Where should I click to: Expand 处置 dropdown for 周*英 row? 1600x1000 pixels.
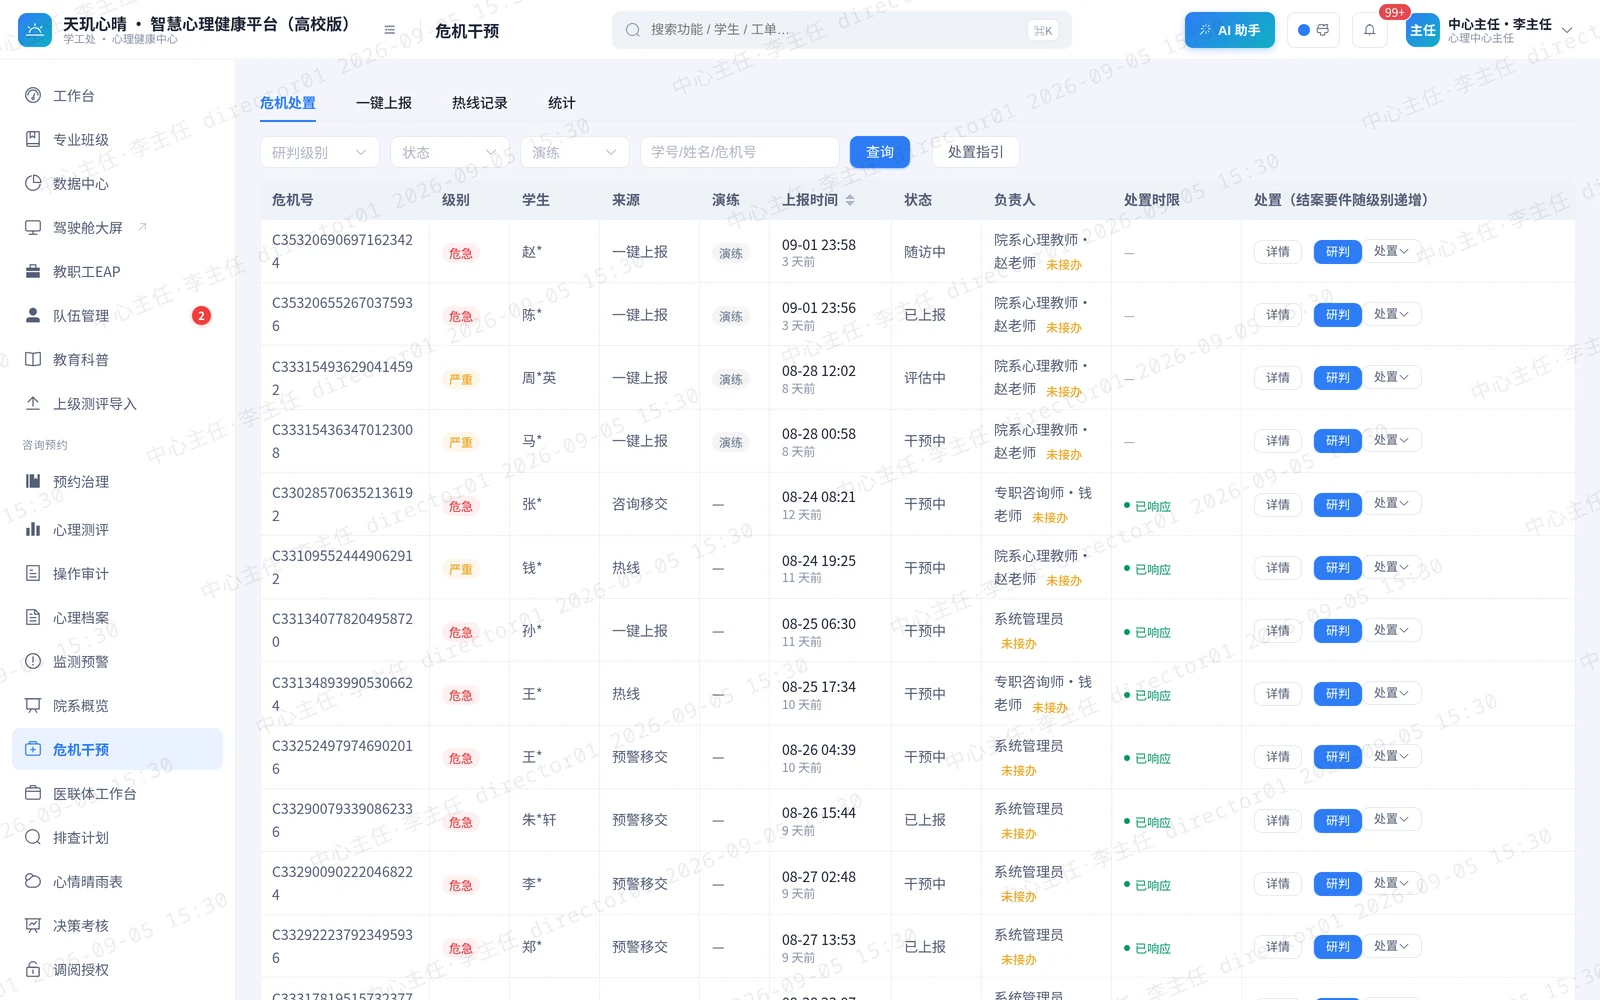tap(1391, 377)
